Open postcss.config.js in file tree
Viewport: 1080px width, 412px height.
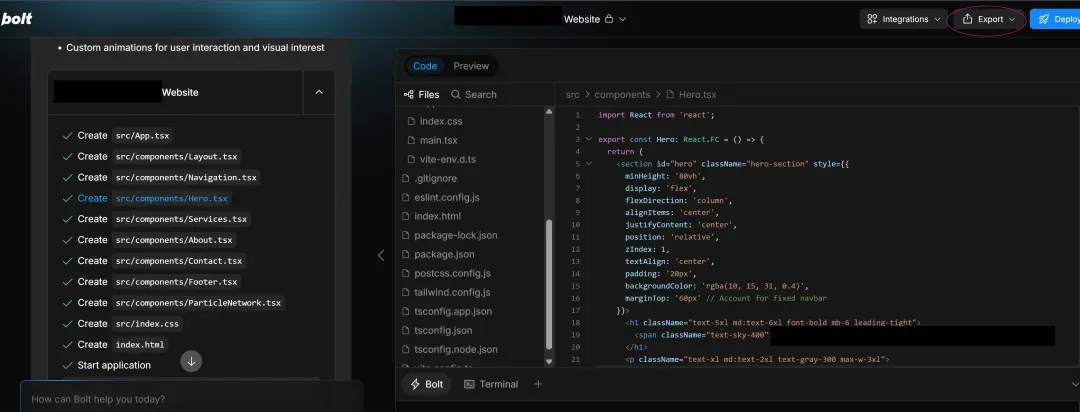(452, 274)
